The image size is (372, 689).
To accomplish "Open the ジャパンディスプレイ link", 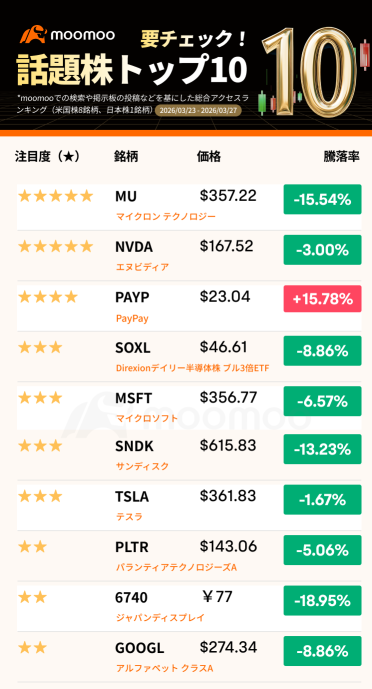I will click(x=160, y=618).
